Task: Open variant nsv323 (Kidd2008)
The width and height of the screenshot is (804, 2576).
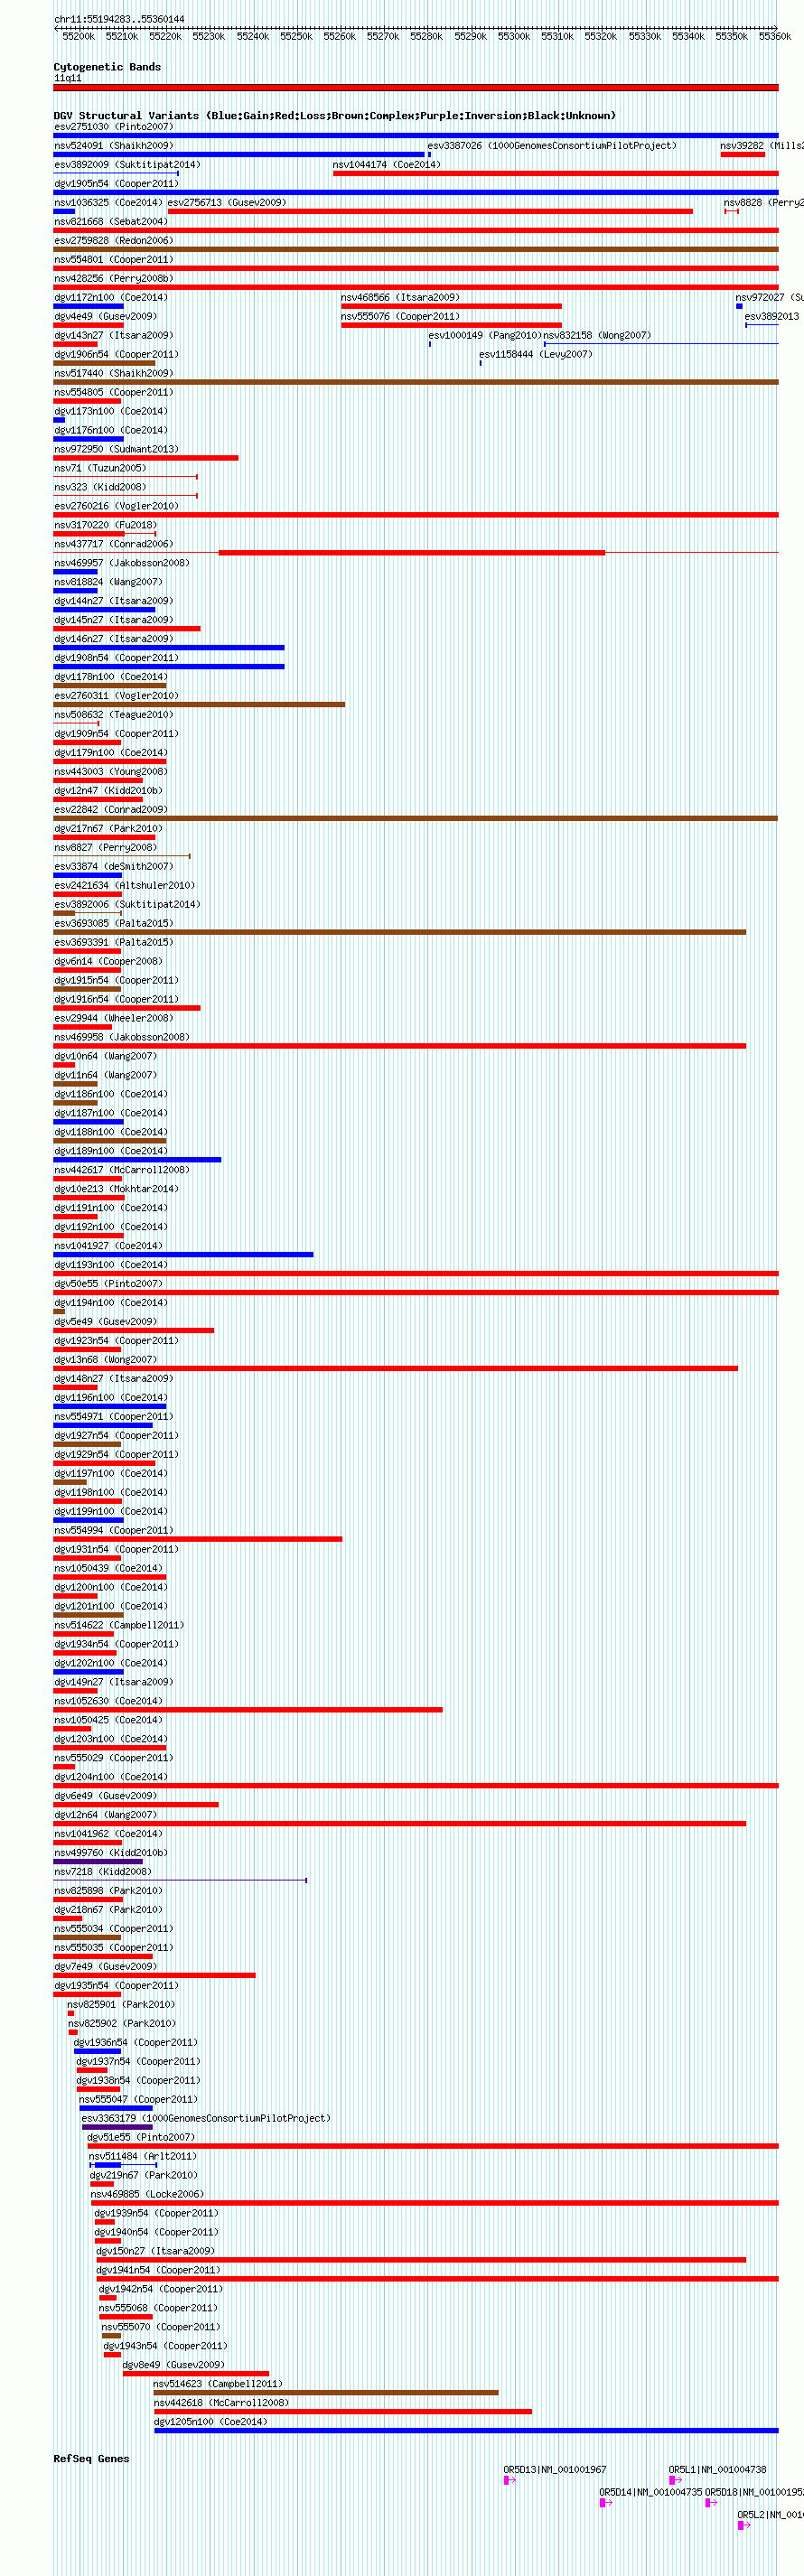Action: [x=100, y=488]
